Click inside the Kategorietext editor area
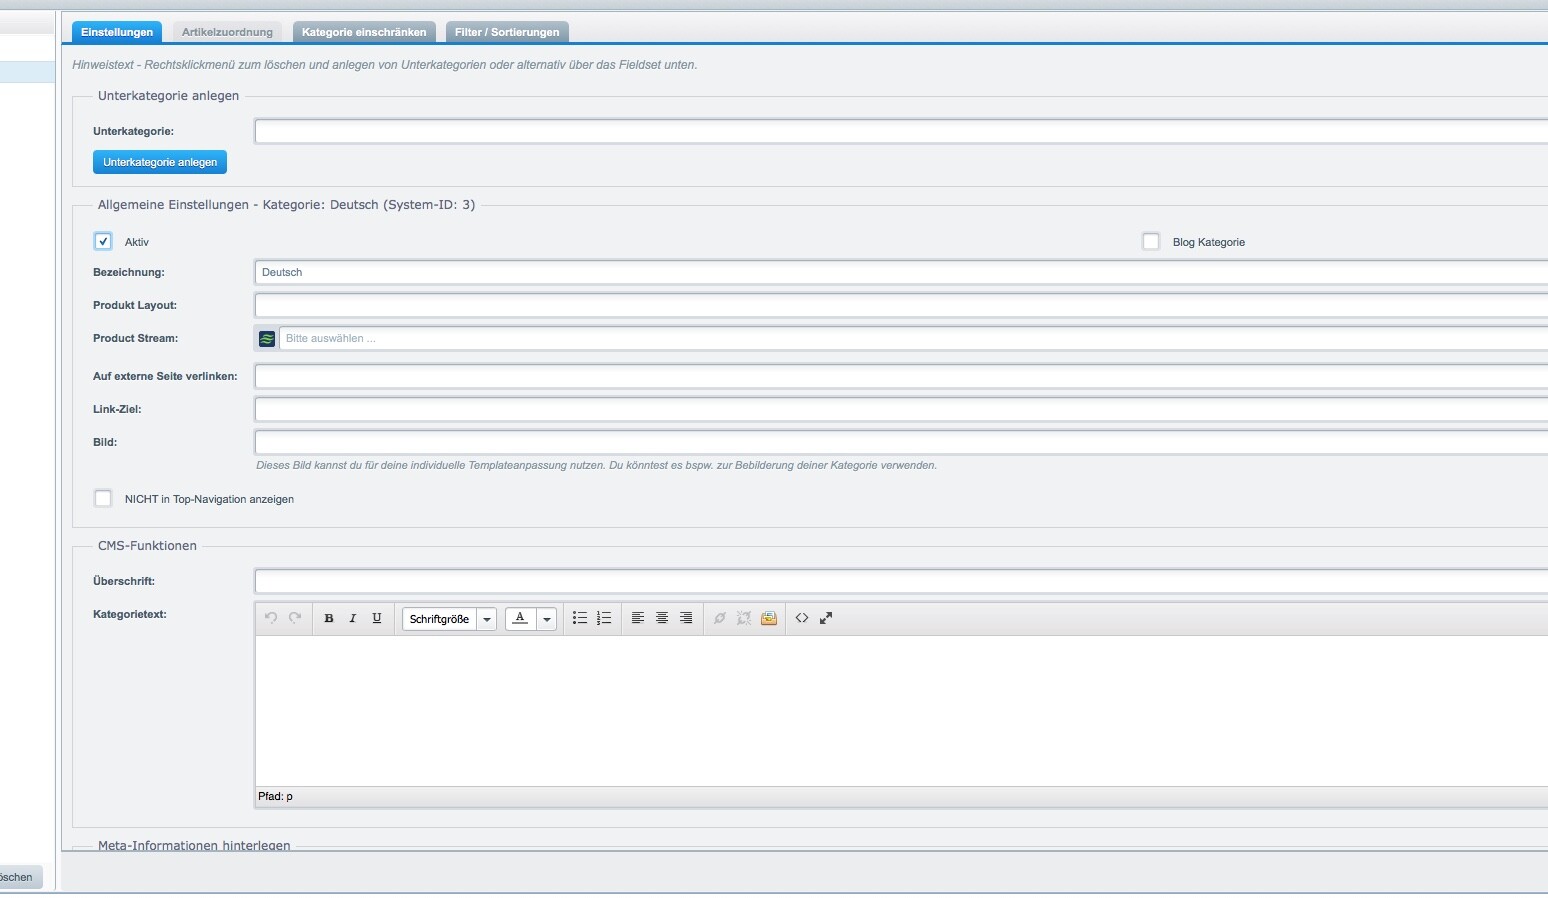The image size is (1548, 898). tap(901, 711)
